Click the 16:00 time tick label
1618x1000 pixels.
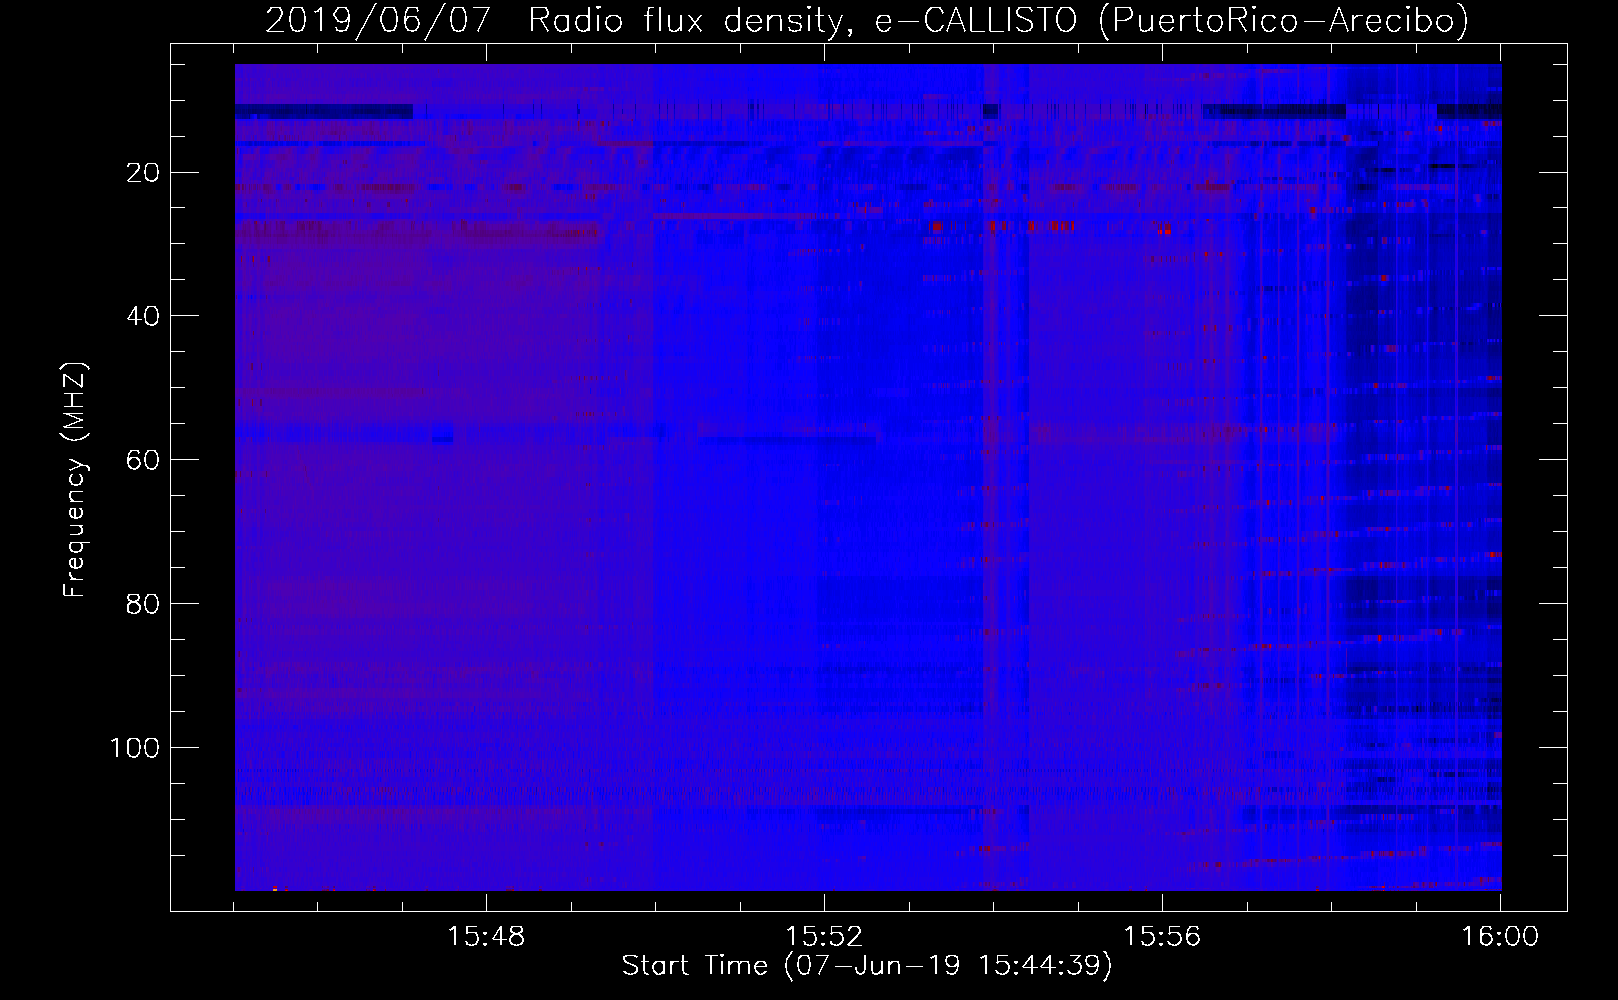pos(1500,937)
